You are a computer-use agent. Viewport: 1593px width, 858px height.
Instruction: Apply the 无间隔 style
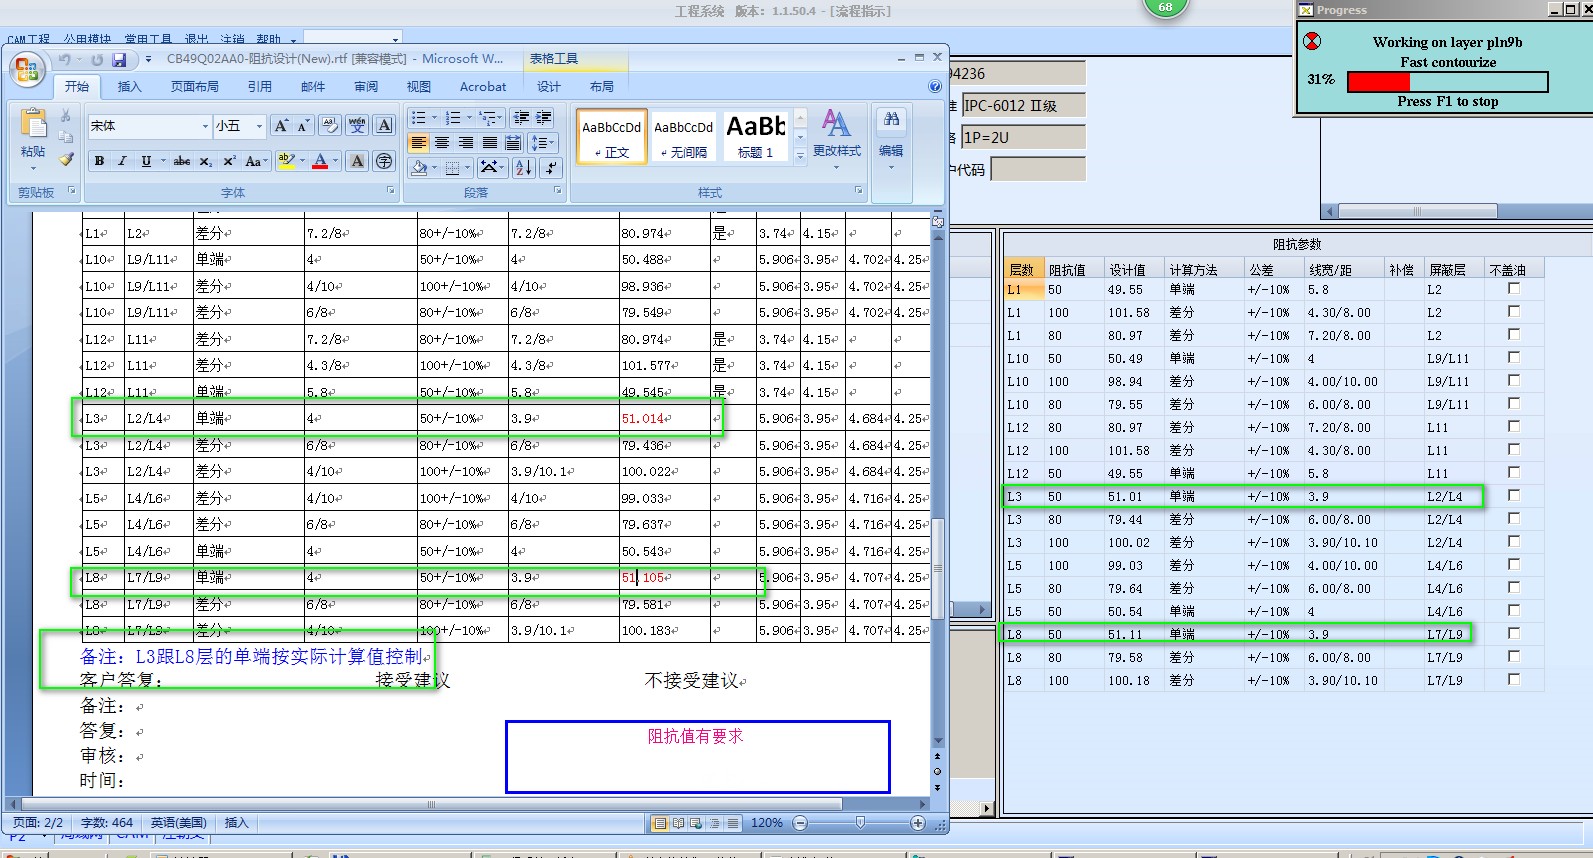684,136
